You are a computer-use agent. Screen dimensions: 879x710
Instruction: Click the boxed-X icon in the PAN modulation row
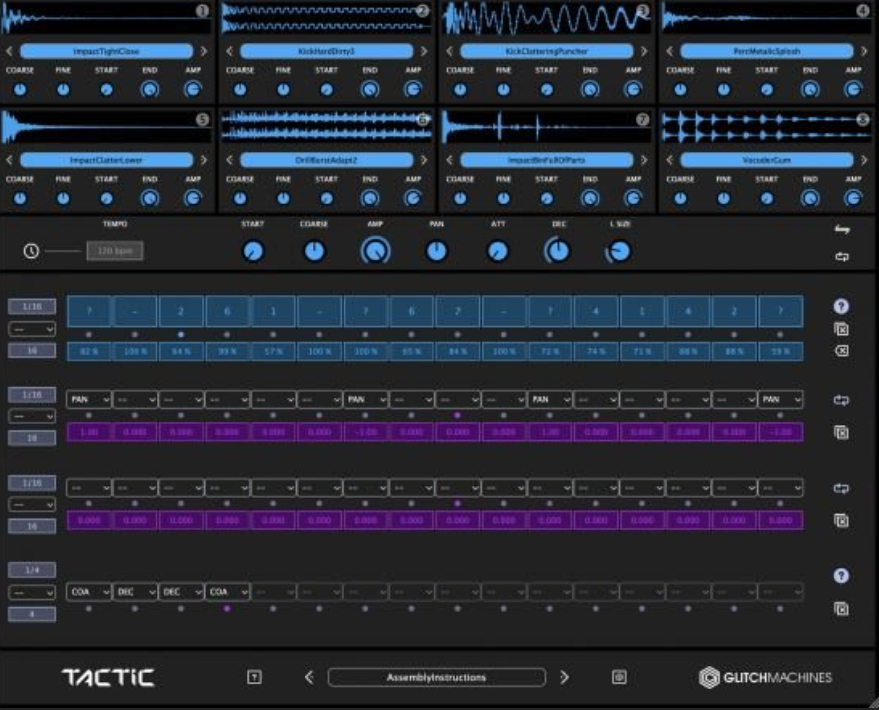(841, 432)
